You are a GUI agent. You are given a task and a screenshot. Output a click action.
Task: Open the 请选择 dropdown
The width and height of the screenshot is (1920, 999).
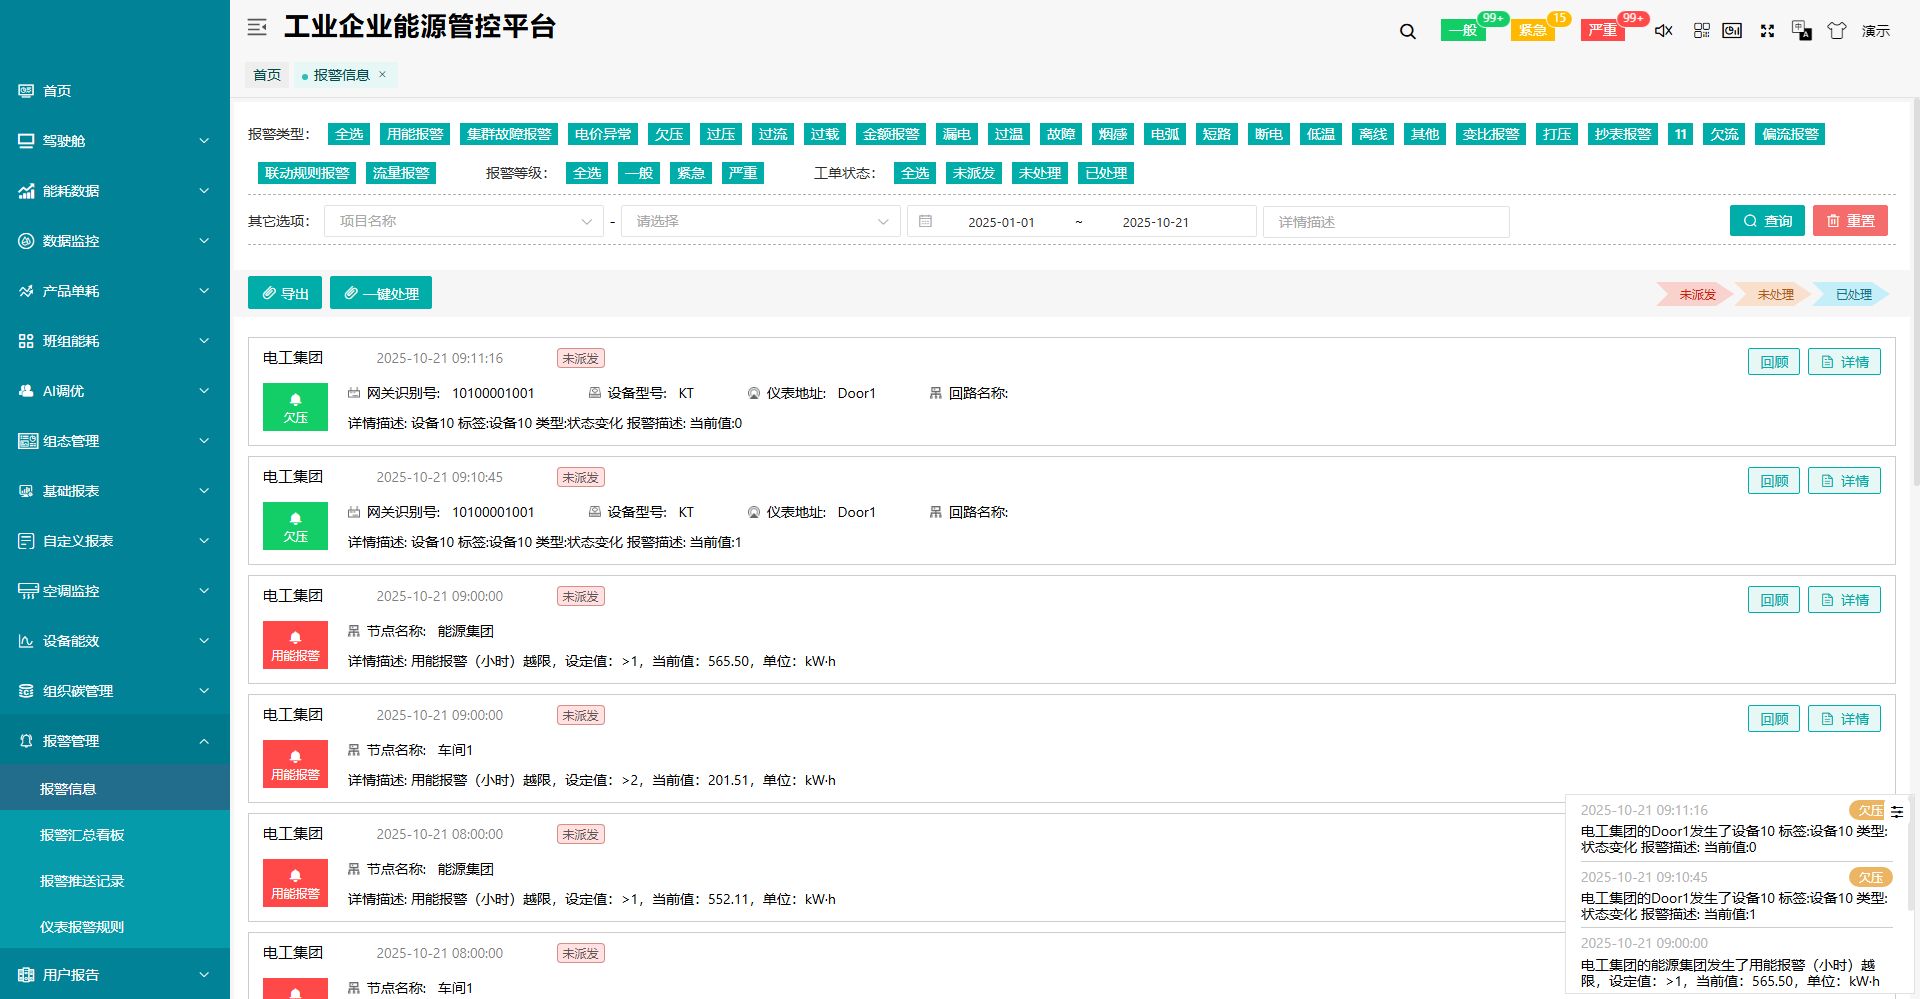click(x=761, y=221)
